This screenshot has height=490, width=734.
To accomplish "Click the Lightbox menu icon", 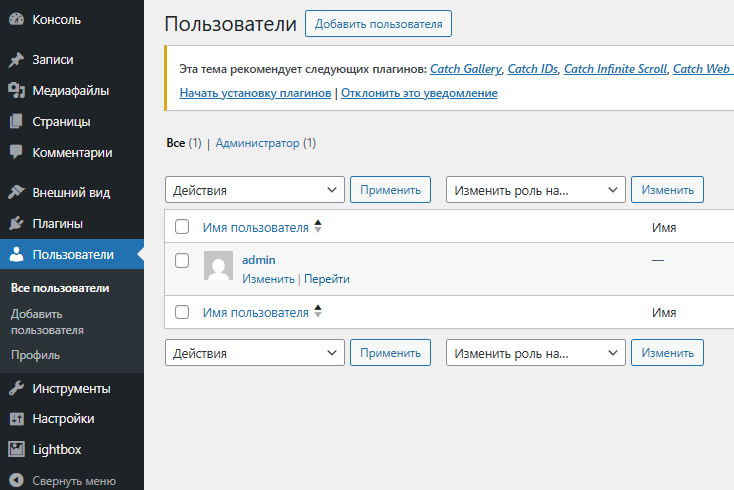I will (16, 450).
